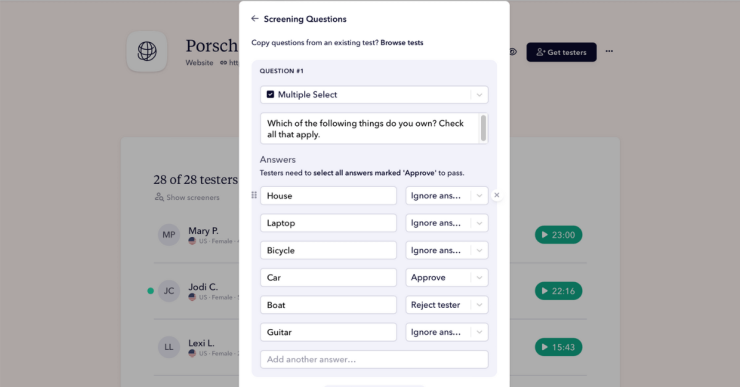Play Lexi L.'s 15:43 recording
740x387 pixels.
pos(558,347)
